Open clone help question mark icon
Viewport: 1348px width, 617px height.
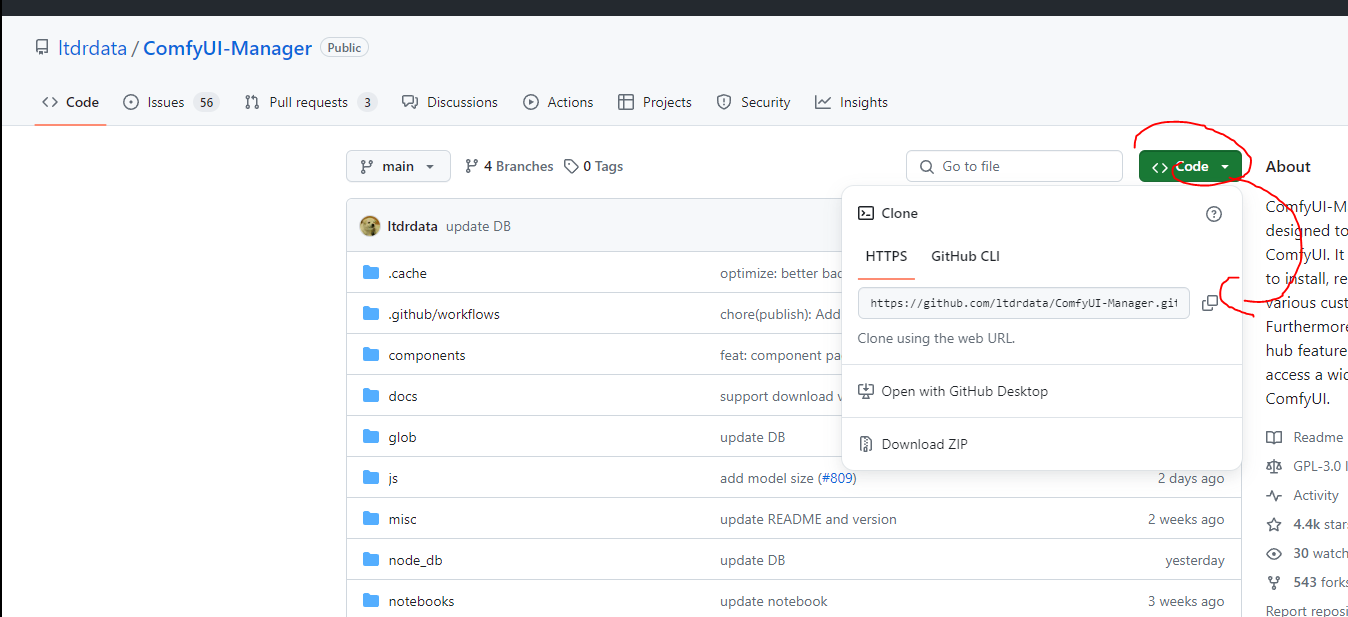click(x=1214, y=213)
